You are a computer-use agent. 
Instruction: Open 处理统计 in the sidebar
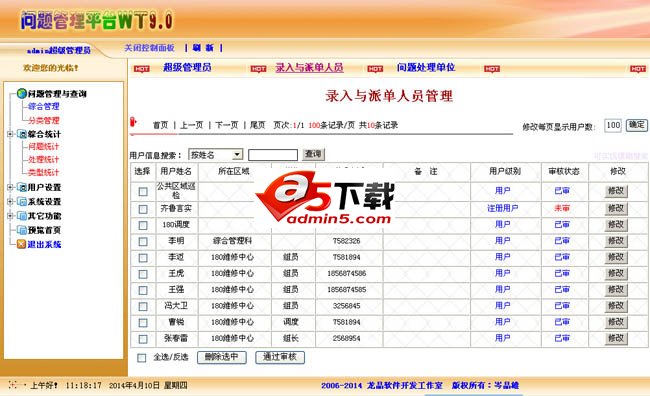[44, 159]
